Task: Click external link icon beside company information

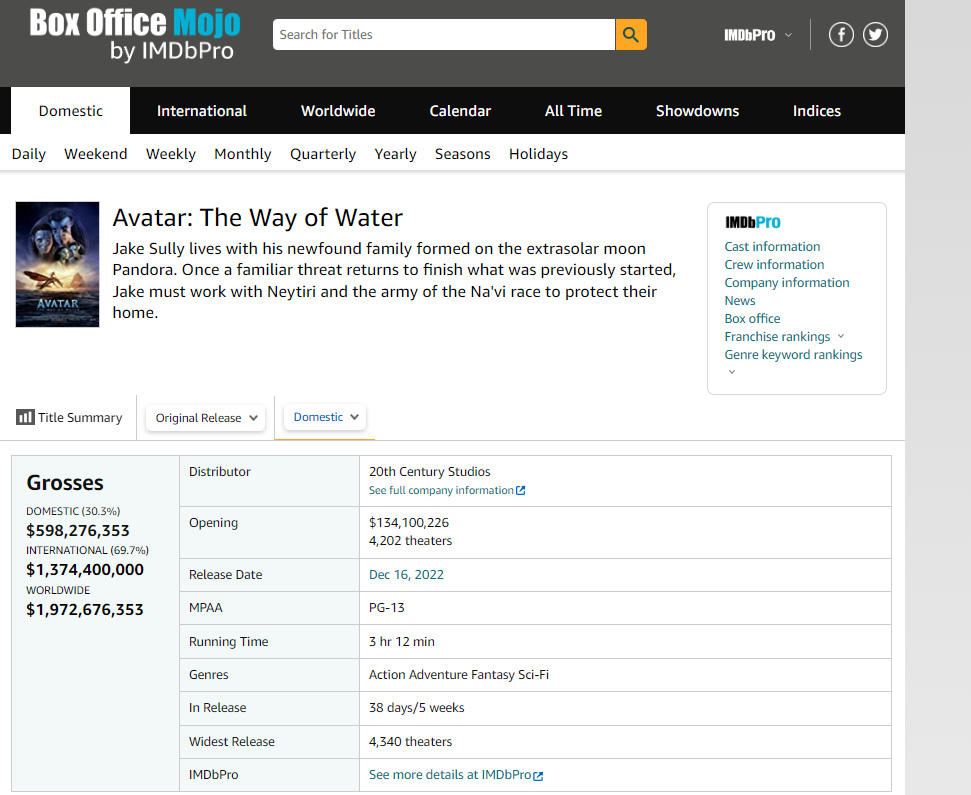Action: coord(521,490)
